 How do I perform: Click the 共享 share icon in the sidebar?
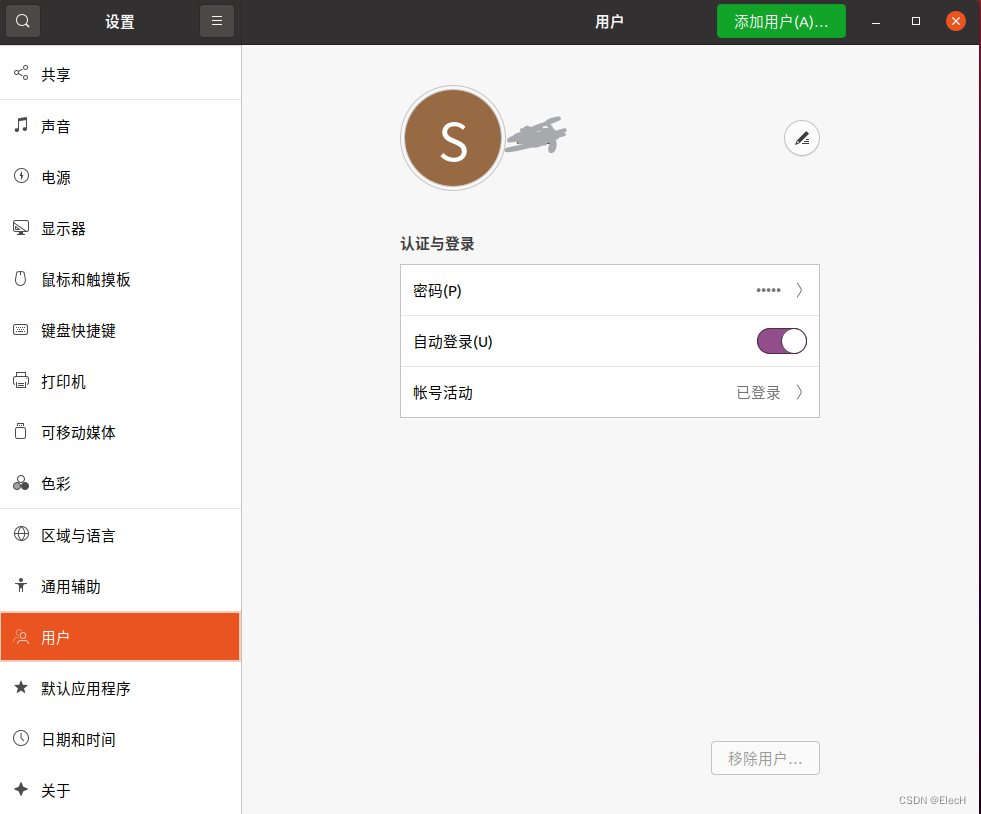[x=21, y=74]
